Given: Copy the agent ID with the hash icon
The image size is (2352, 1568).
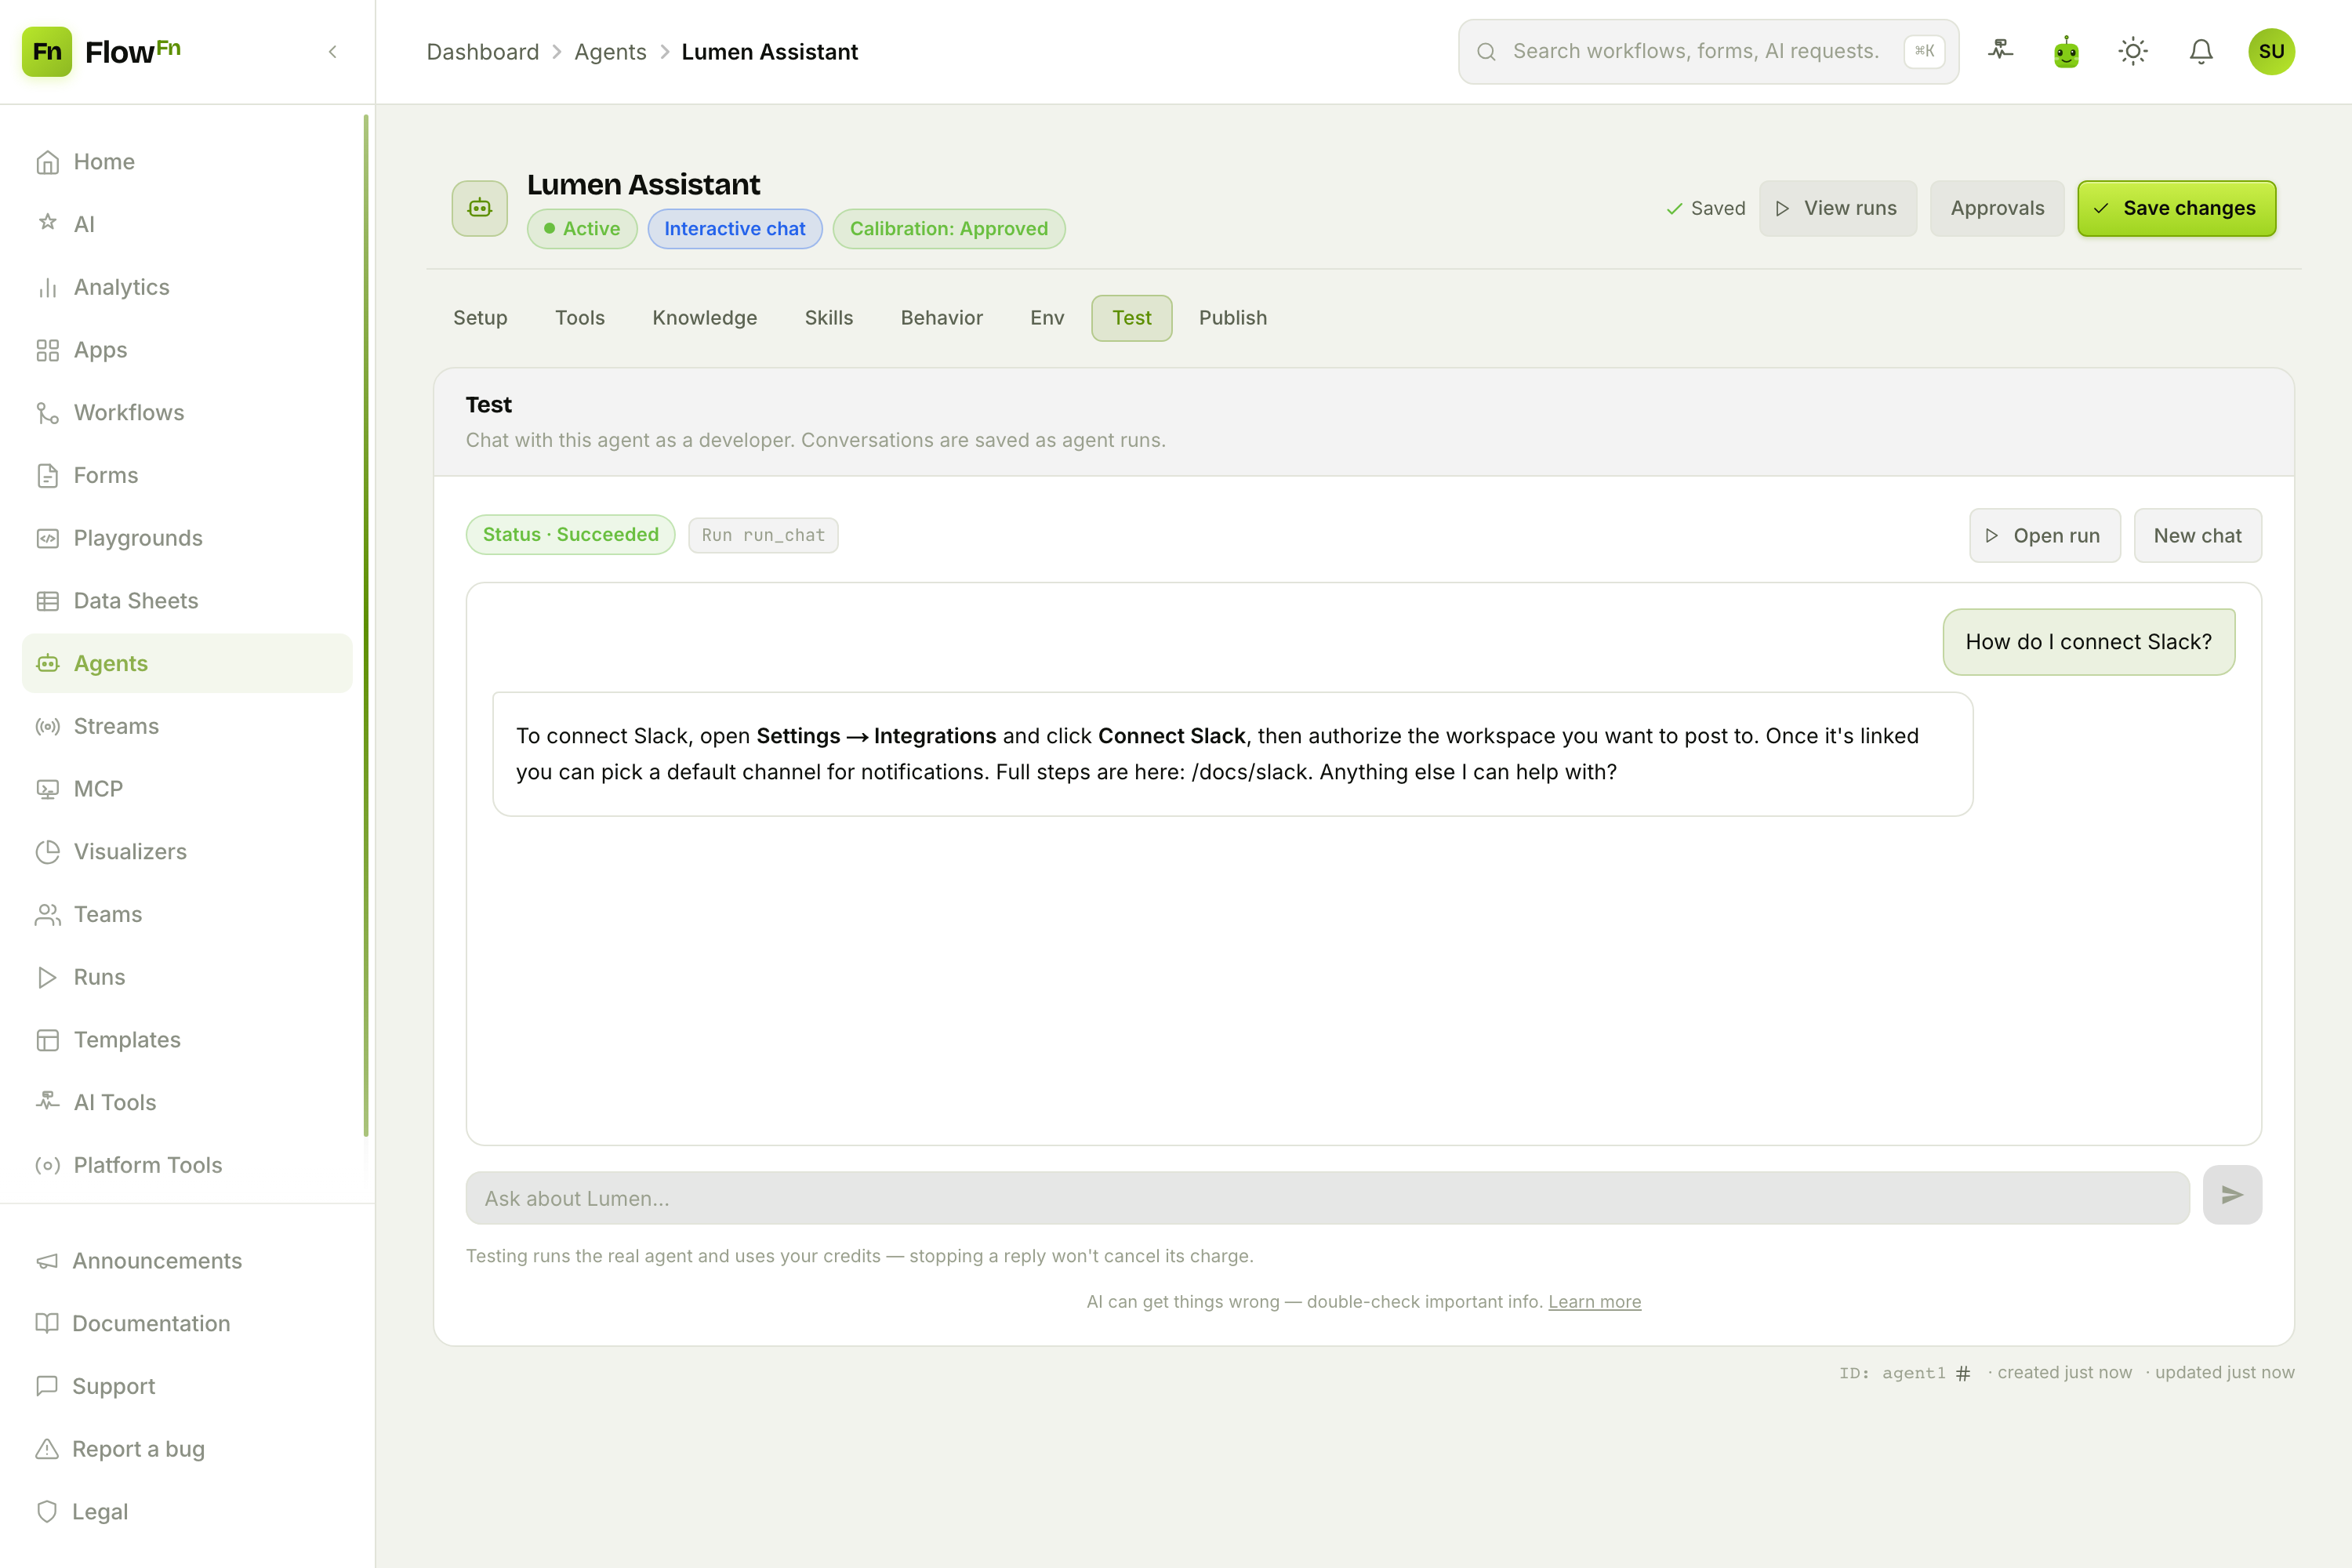Looking at the screenshot, I should (1963, 1373).
